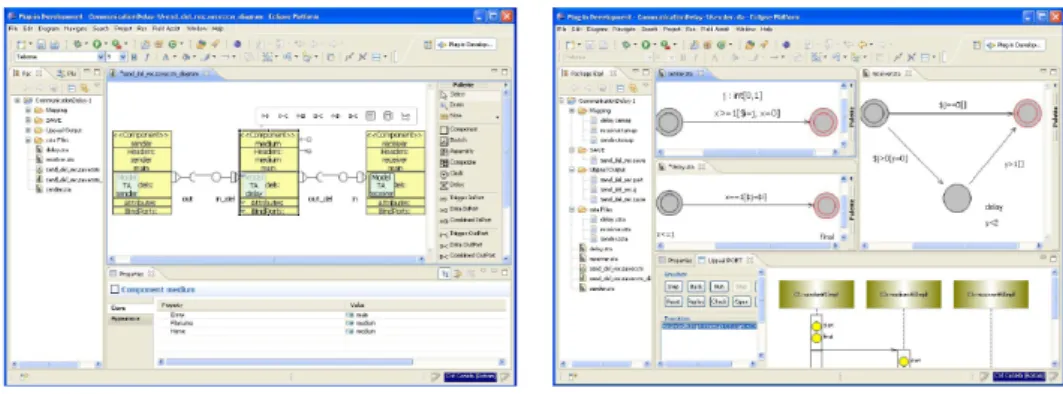This screenshot has height=394, width=1063.
Task: Select the medium component box in diagram
Action: click(x=270, y=173)
